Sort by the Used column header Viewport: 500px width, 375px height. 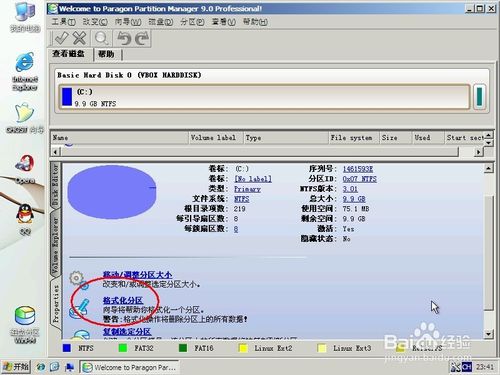[x=428, y=138]
